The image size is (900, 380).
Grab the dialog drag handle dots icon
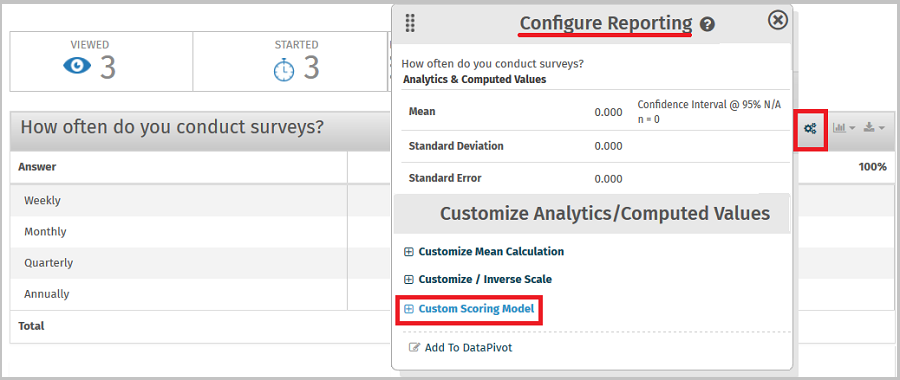tap(410, 24)
